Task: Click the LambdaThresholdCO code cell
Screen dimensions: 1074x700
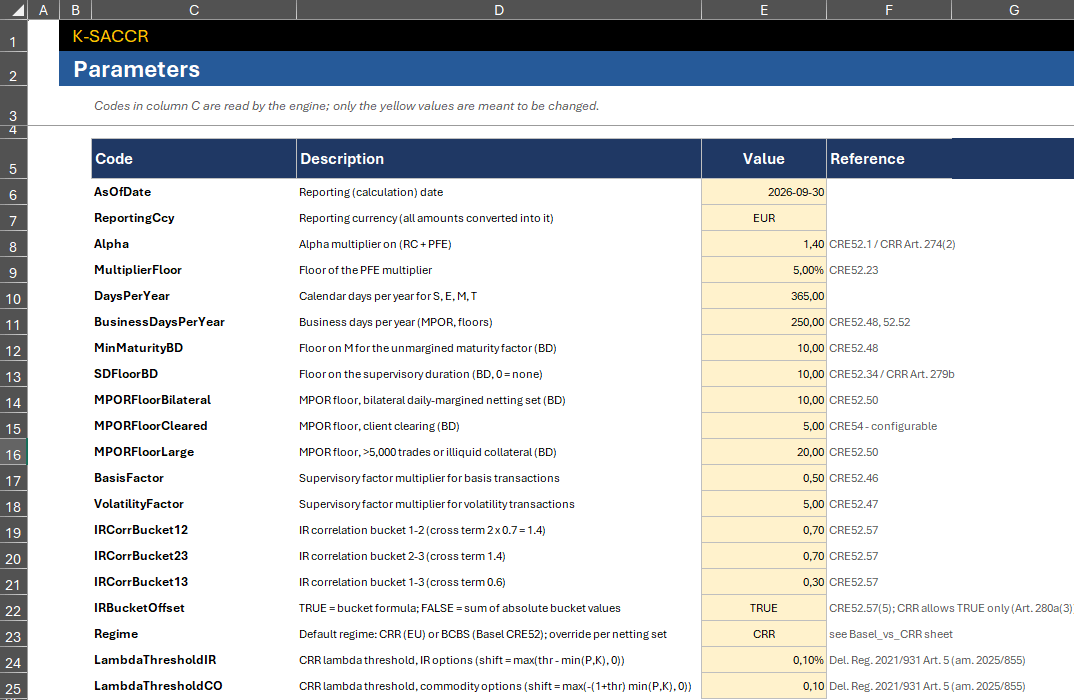Action: point(194,686)
